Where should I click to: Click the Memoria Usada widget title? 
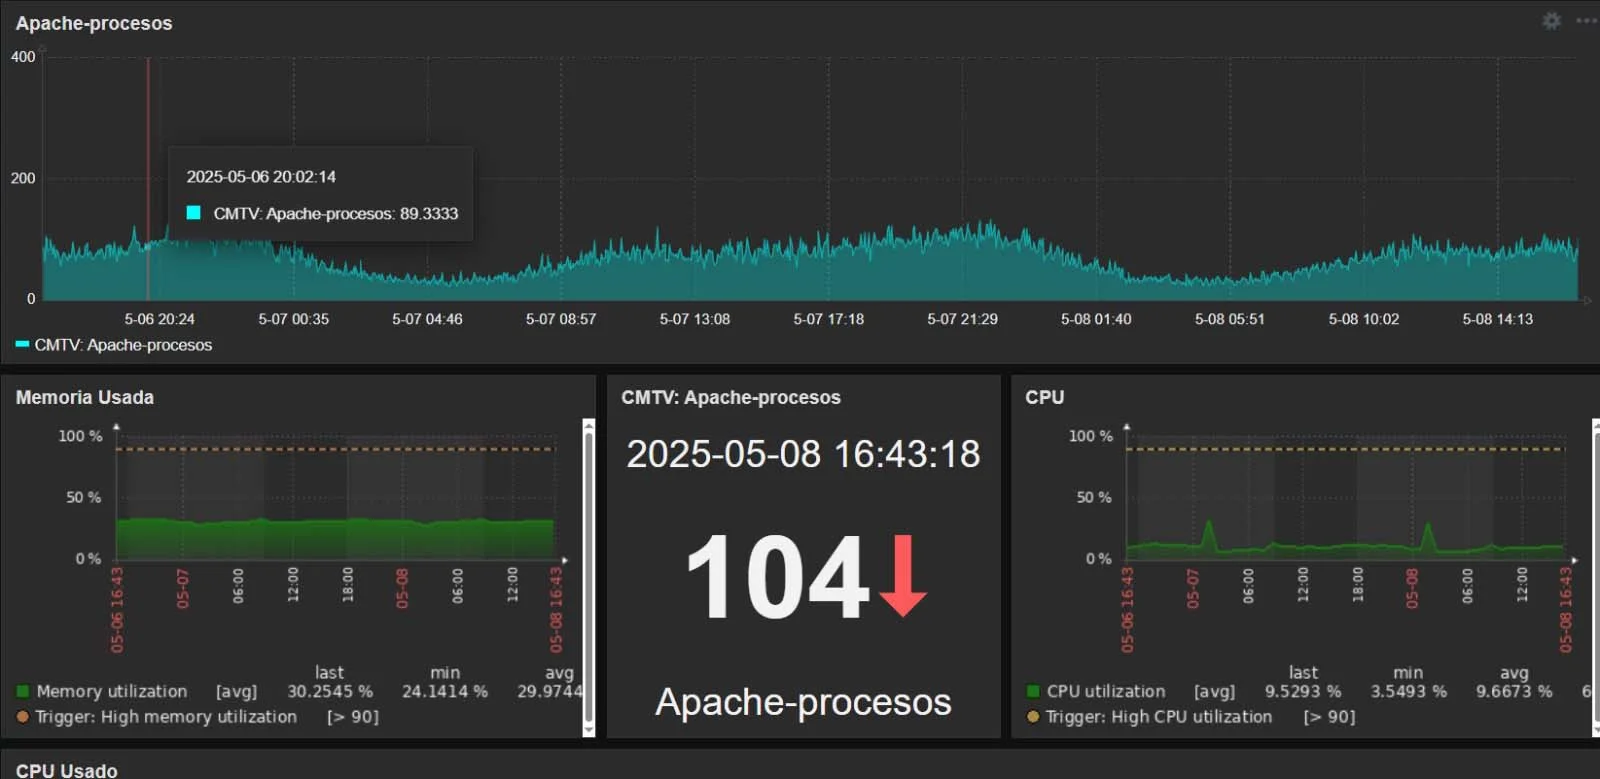85,397
